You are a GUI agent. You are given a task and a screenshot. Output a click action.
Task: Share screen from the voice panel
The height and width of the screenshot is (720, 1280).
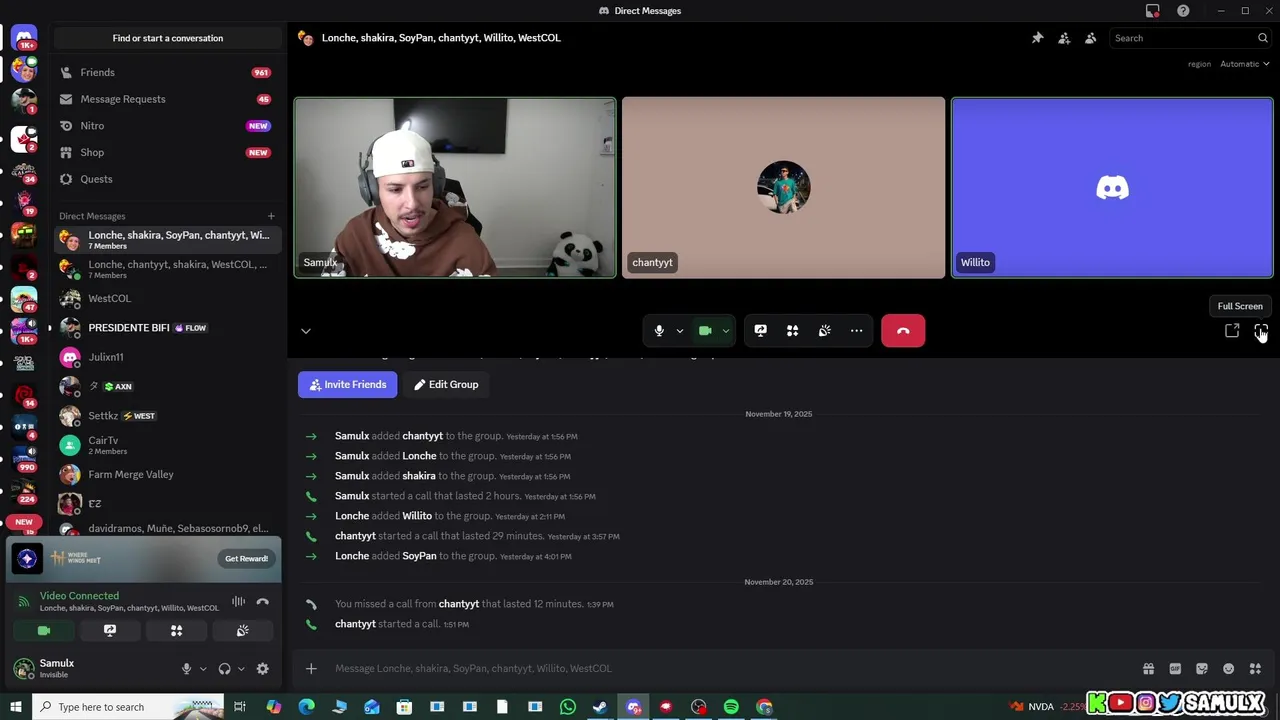[x=110, y=631]
